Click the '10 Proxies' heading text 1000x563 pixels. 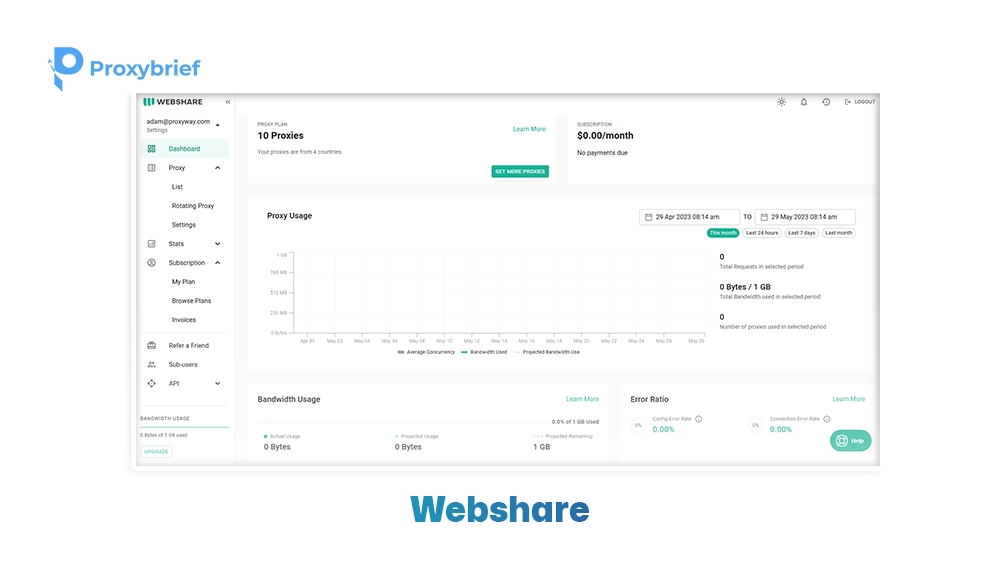[x=281, y=136]
